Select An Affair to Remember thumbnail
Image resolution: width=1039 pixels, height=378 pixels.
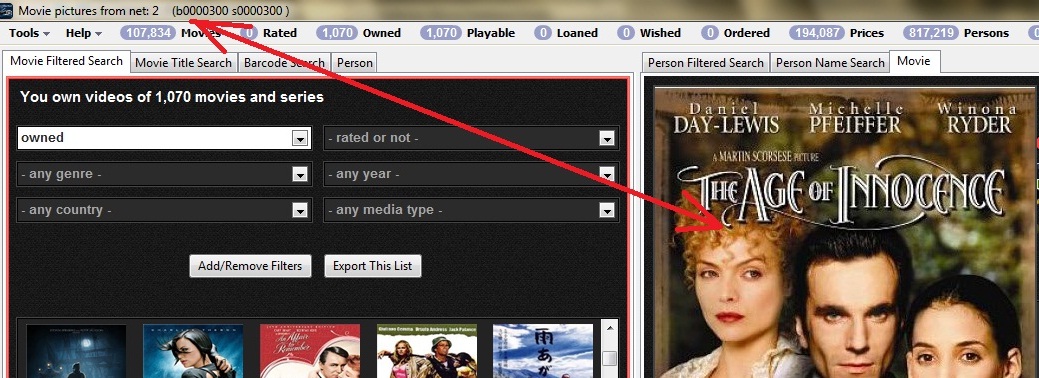(310, 351)
